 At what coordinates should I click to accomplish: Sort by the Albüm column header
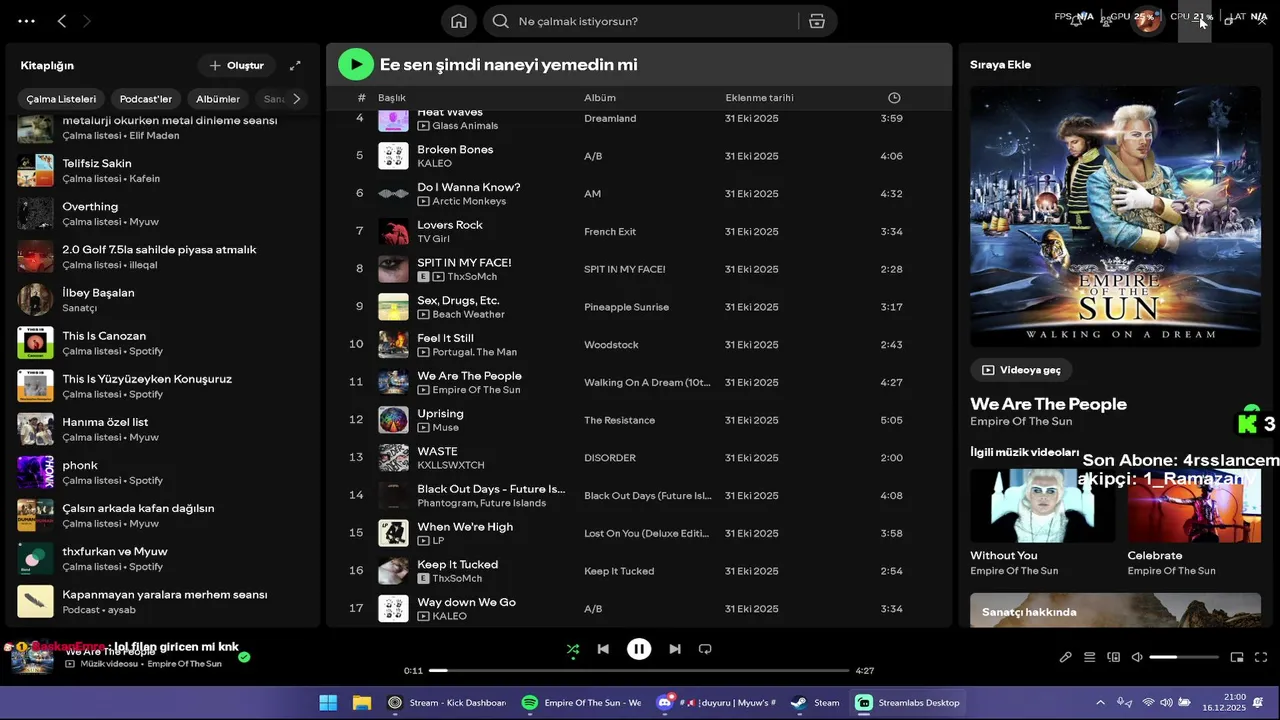600,98
